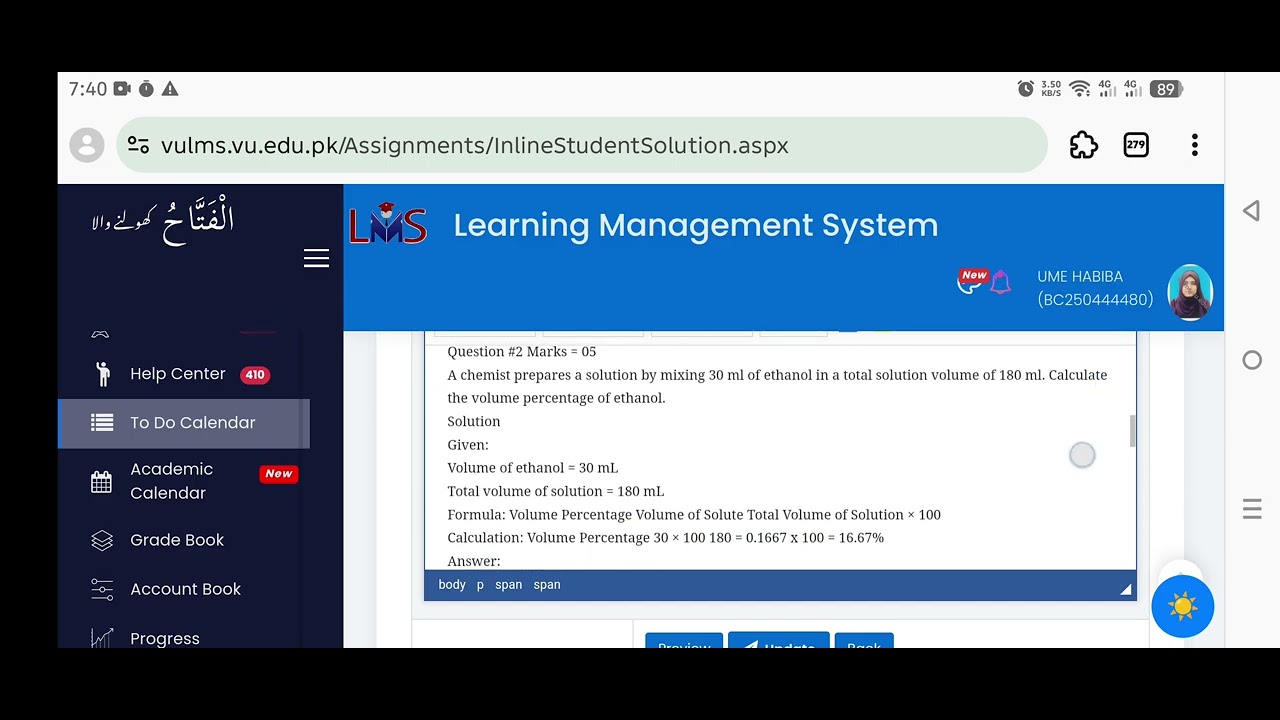
Task: Open Account Book
Action: pos(184,589)
